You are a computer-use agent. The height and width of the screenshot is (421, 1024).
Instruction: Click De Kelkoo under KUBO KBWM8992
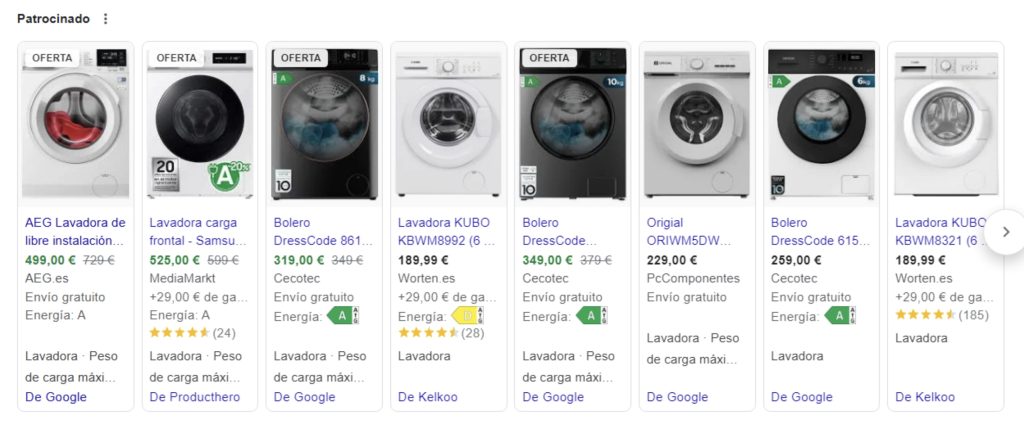(427, 397)
